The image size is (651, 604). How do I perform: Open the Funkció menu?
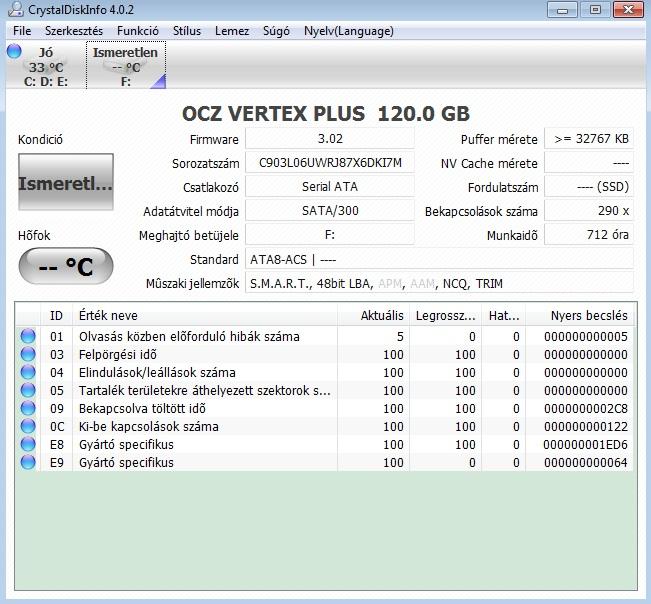pos(137,31)
